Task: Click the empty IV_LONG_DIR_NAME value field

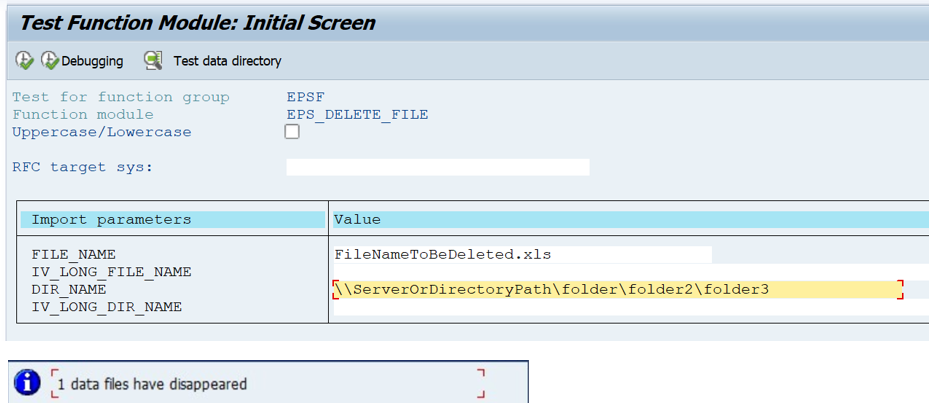Action: click(522, 308)
